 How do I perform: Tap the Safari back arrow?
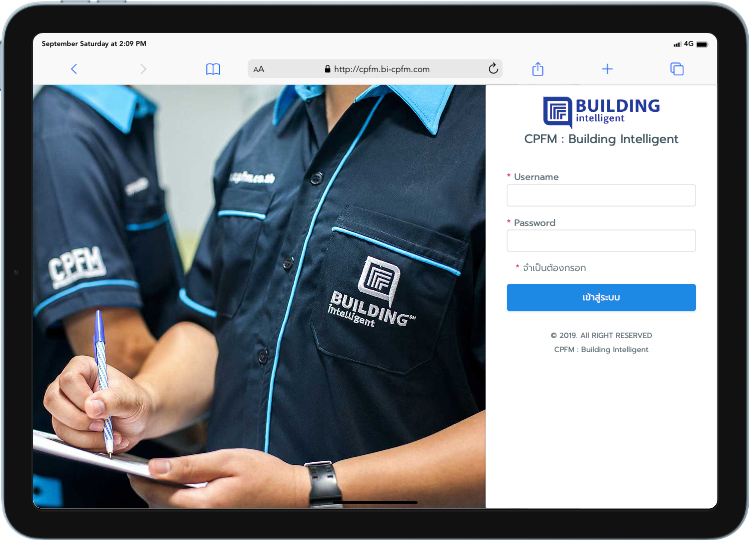pos(73,69)
